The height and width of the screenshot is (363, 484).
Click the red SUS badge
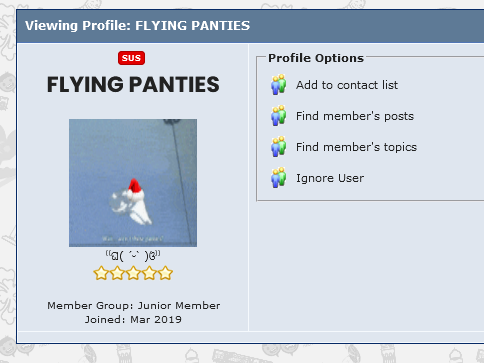pos(131,58)
